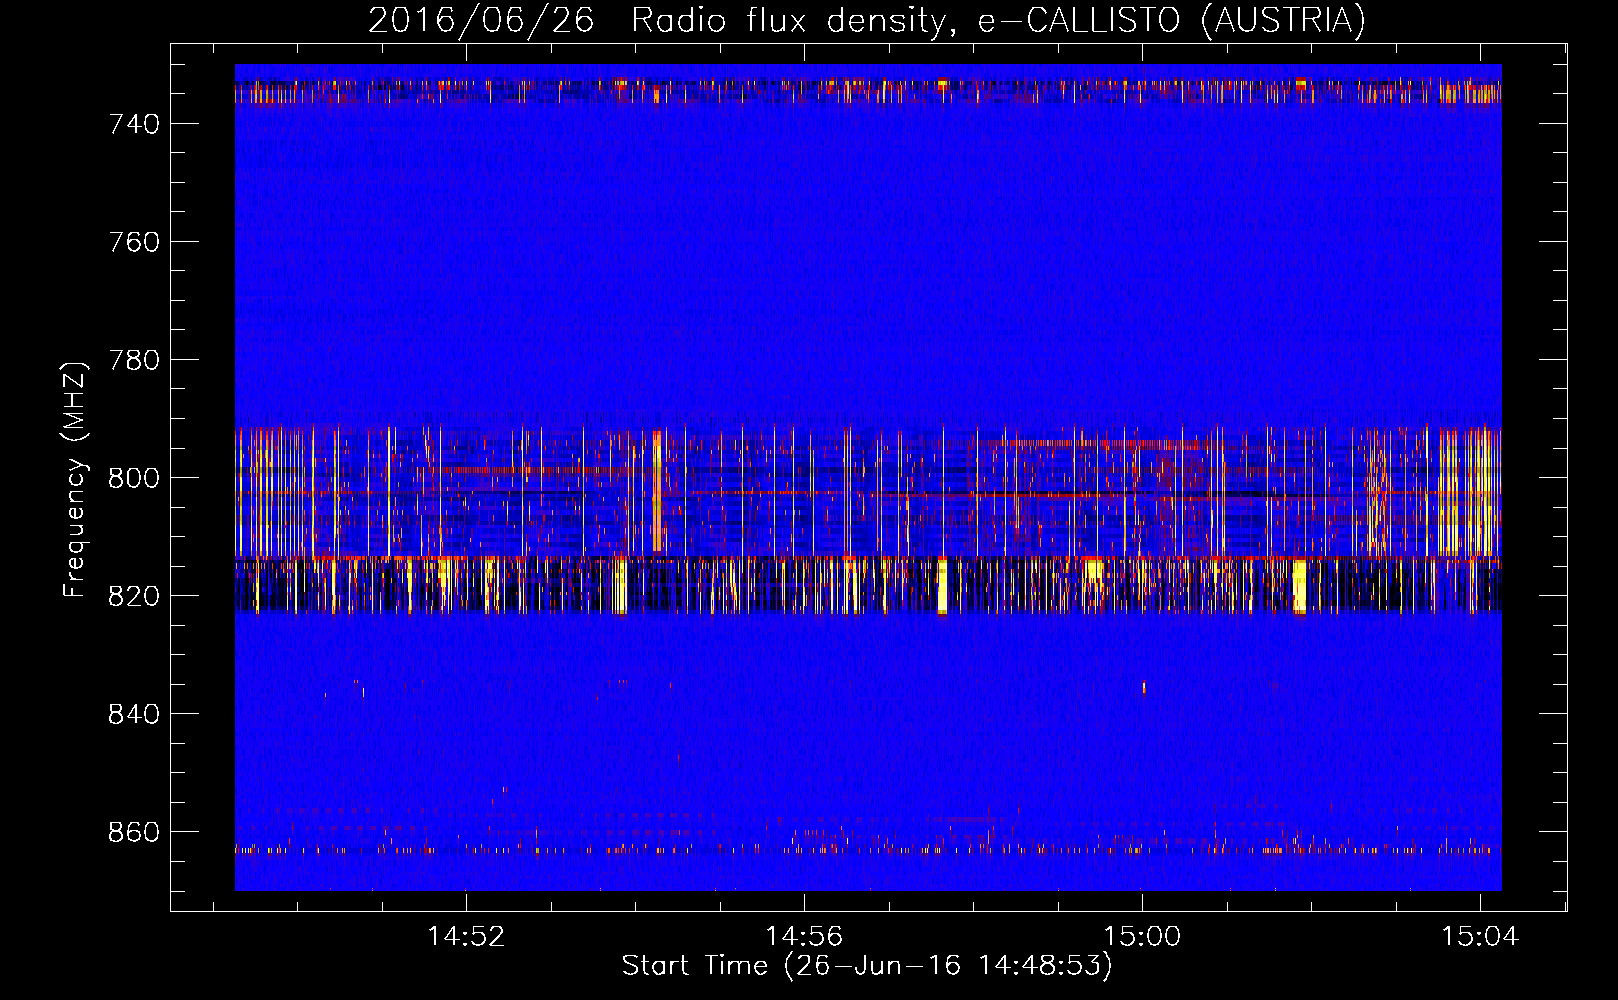
Task: Select the 860 frequency tick label
Action: 134,832
